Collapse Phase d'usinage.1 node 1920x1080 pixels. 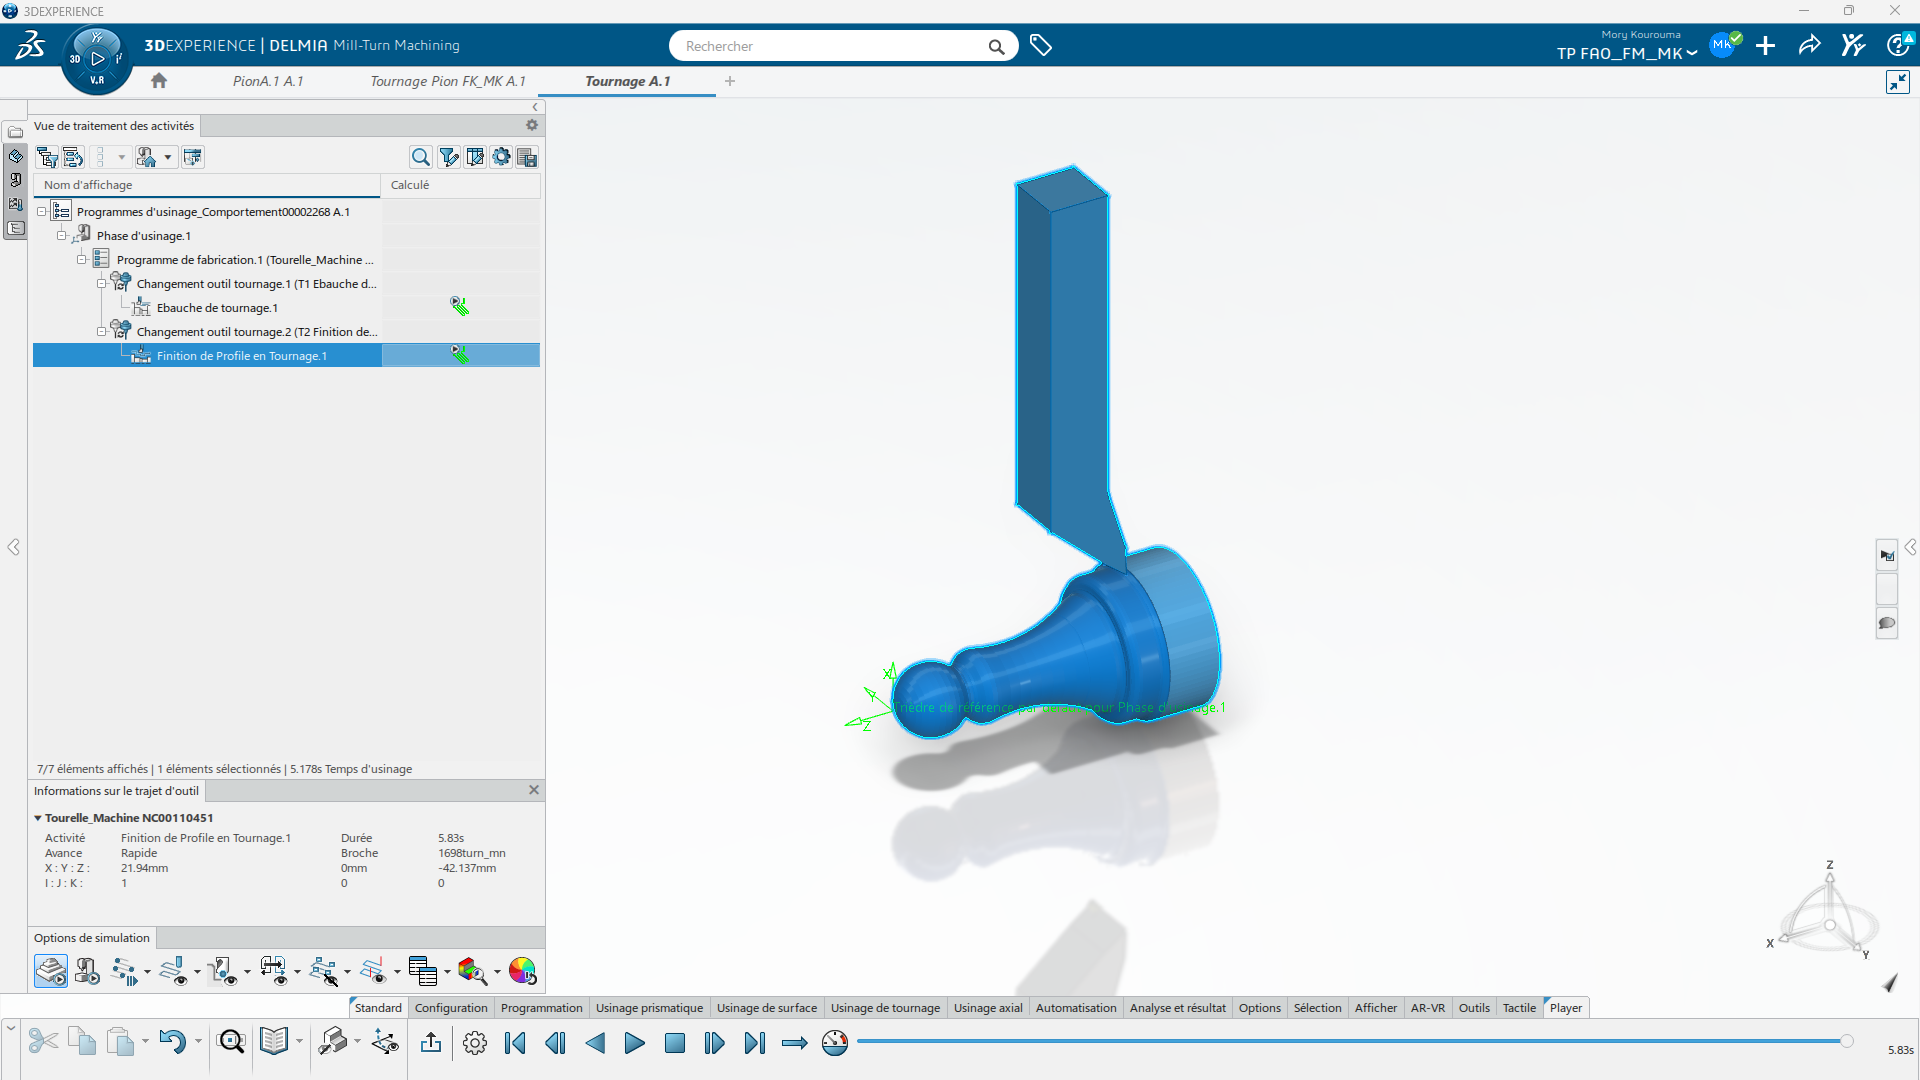coord(62,236)
